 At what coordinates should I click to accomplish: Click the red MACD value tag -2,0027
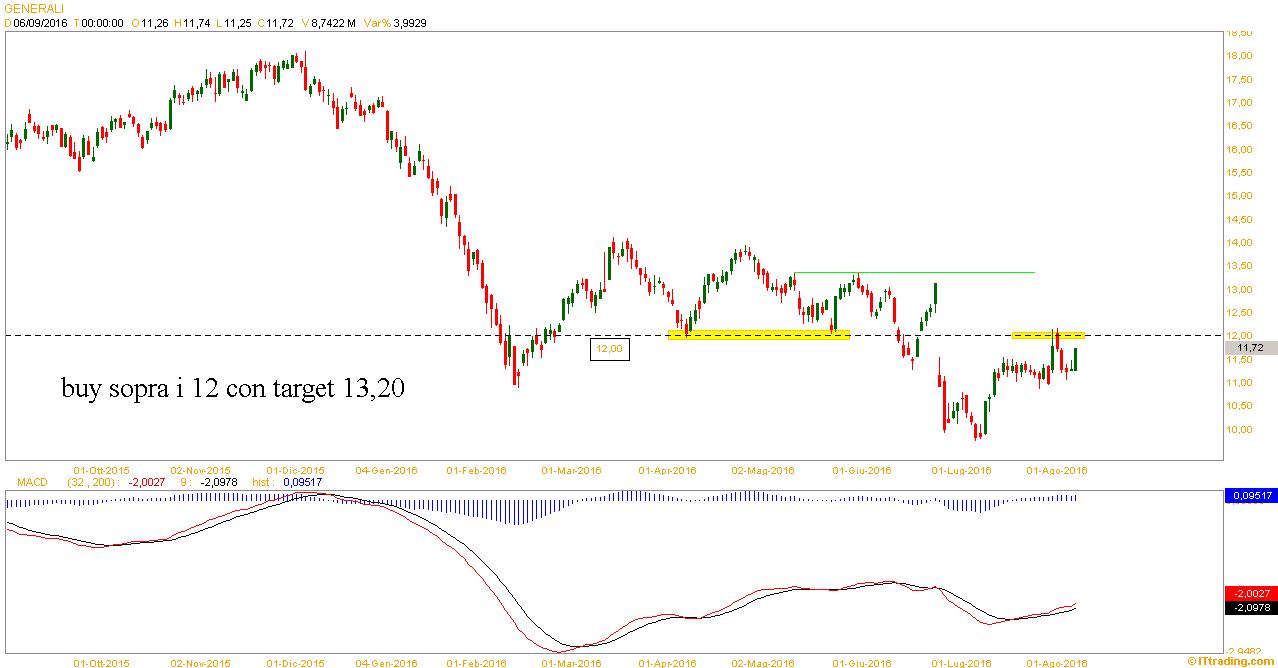point(1250,593)
